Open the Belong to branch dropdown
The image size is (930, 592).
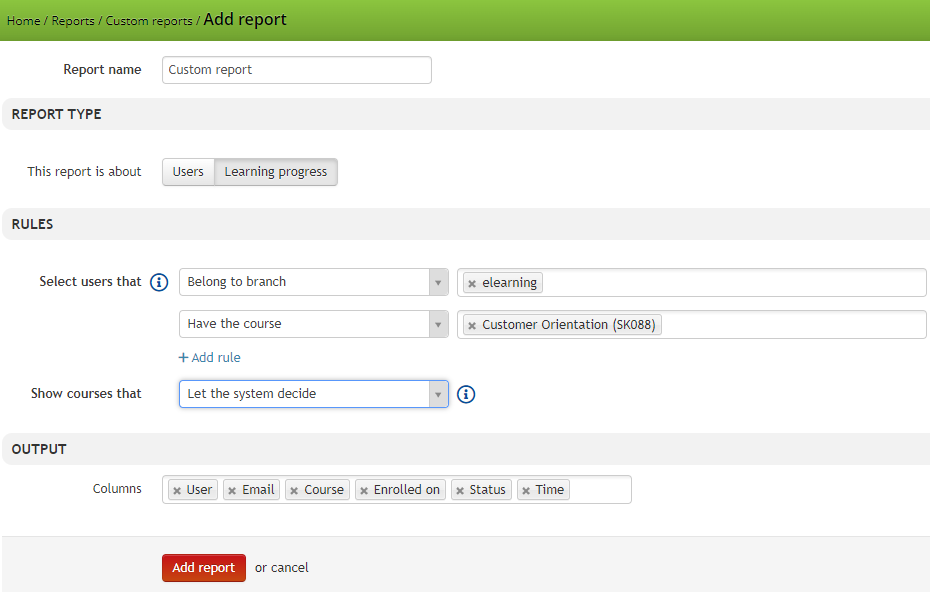[314, 282]
